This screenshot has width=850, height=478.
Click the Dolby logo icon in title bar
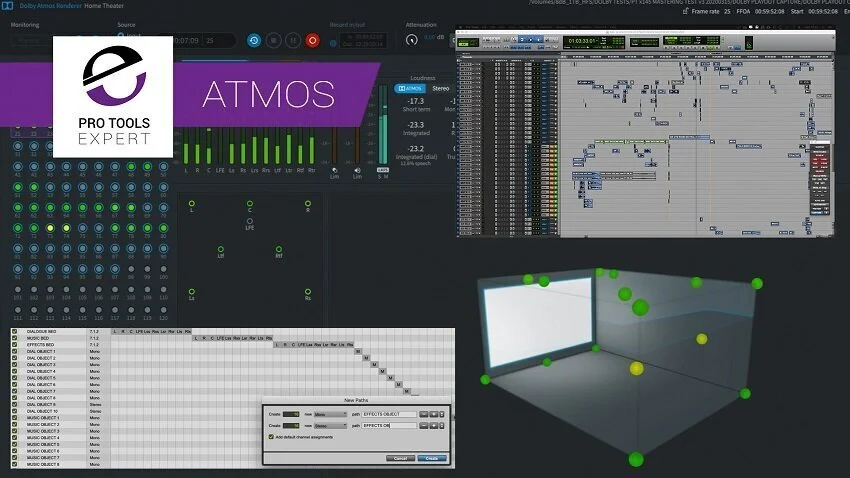pos(7,5)
